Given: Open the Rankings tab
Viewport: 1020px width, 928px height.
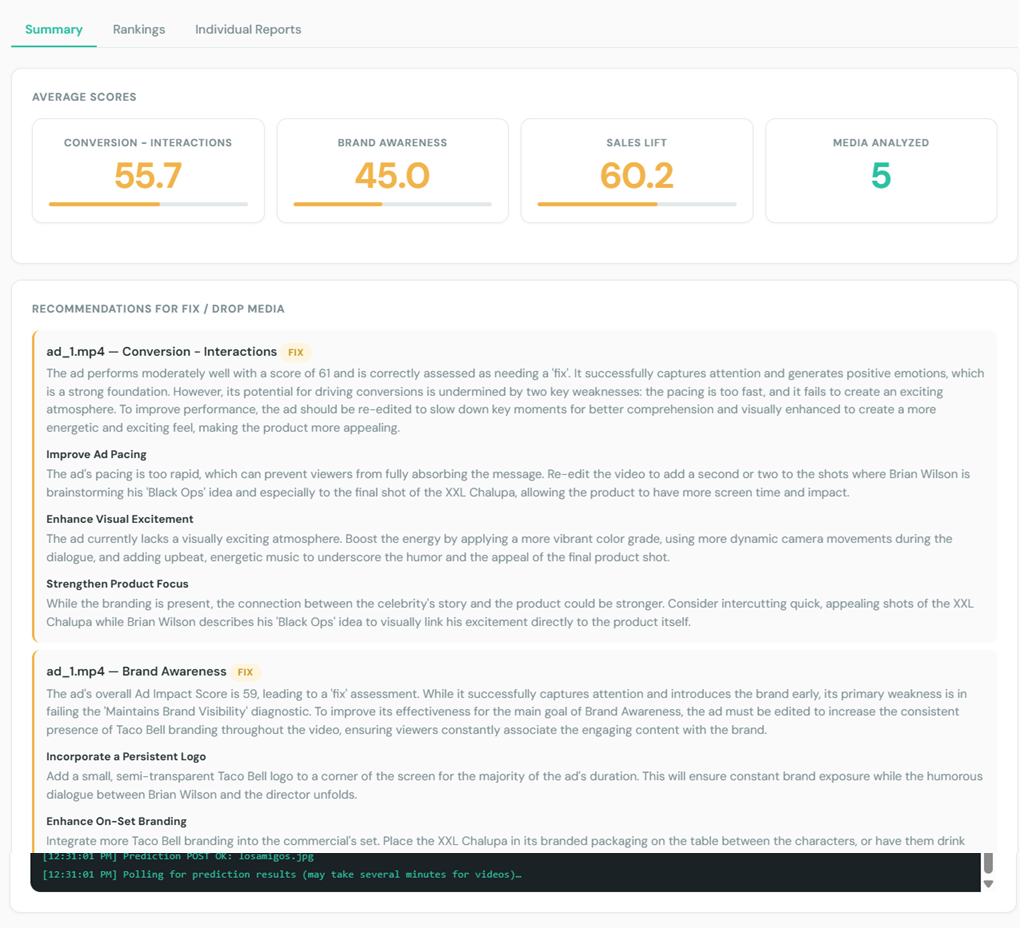Looking at the screenshot, I should 139,29.
